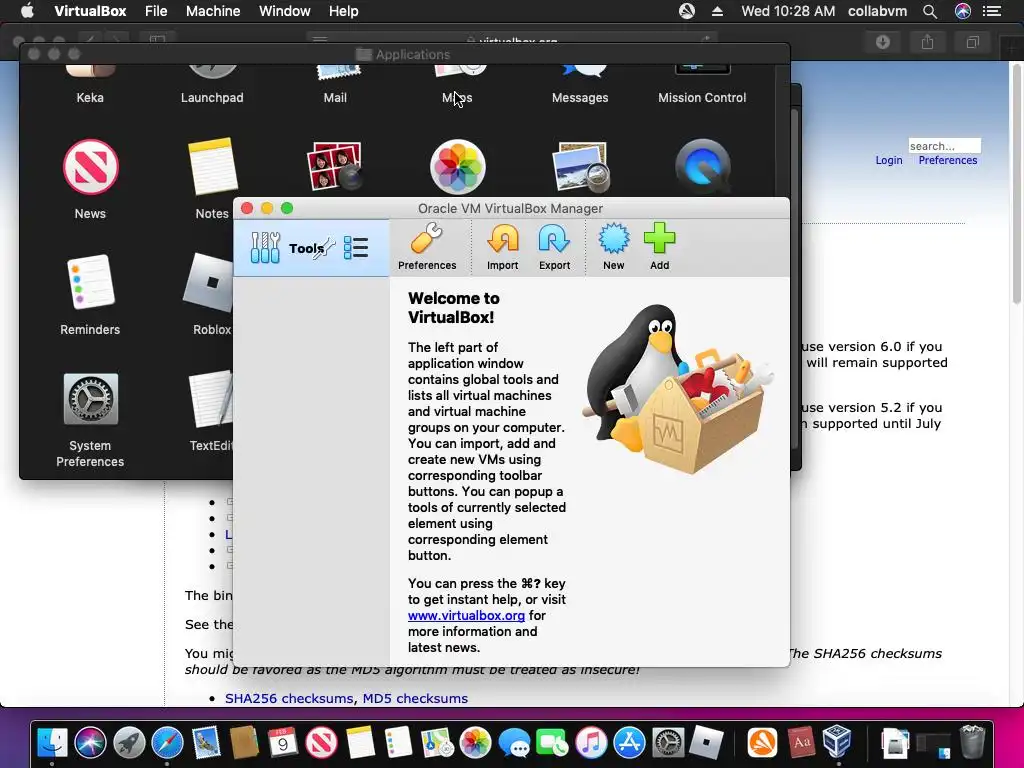Open the VirtualBox app menu
1024x768 pixels.
90,11
